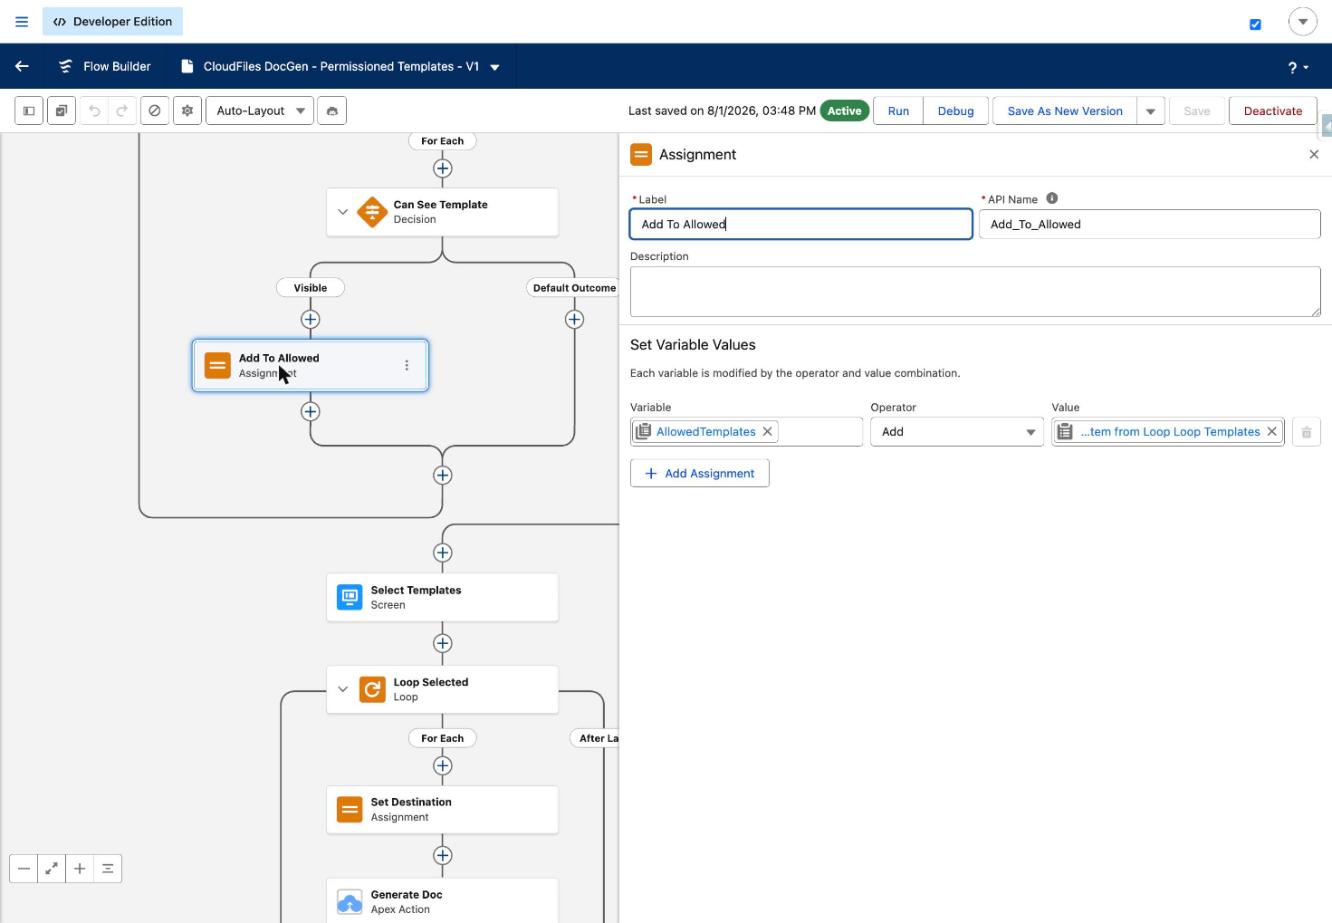Collapse the Loop Selected chevron
The width and height of the screenshot is (1332, 923).
[343, 689]
